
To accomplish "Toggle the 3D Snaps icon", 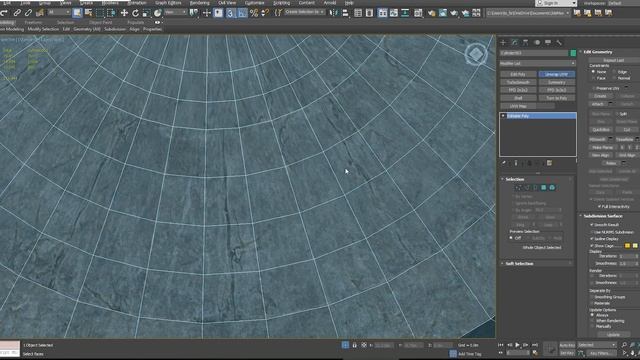I will (x=231, y=13).
